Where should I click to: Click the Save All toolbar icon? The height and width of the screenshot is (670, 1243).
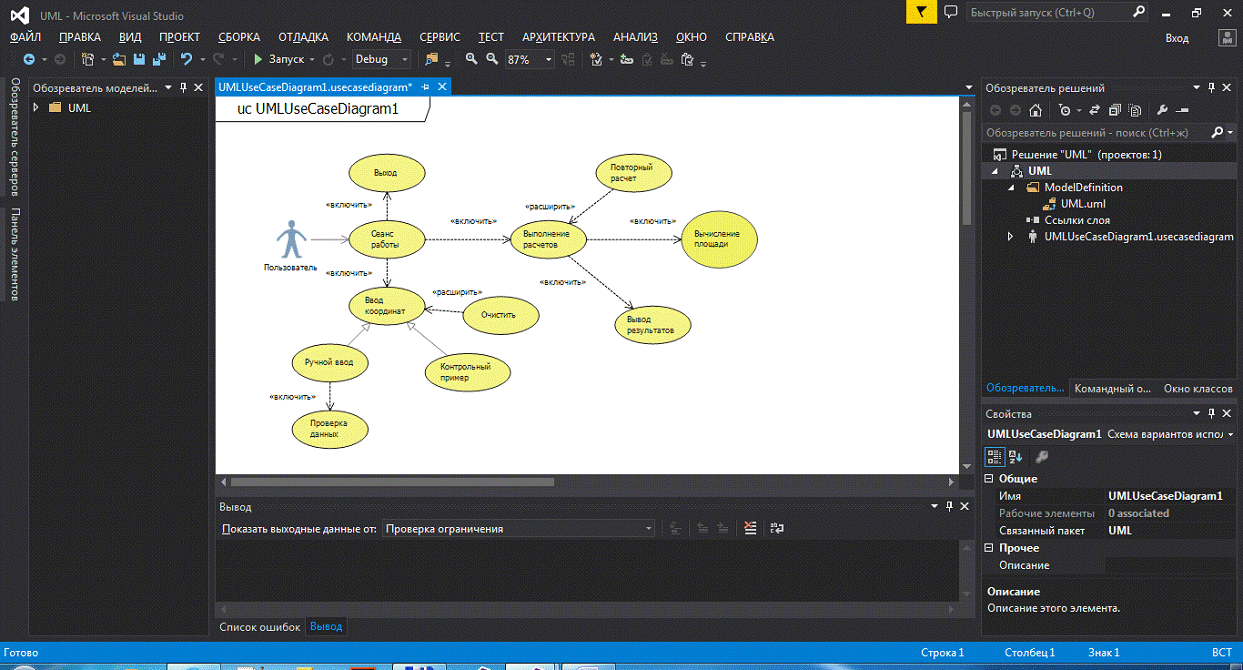158,60
